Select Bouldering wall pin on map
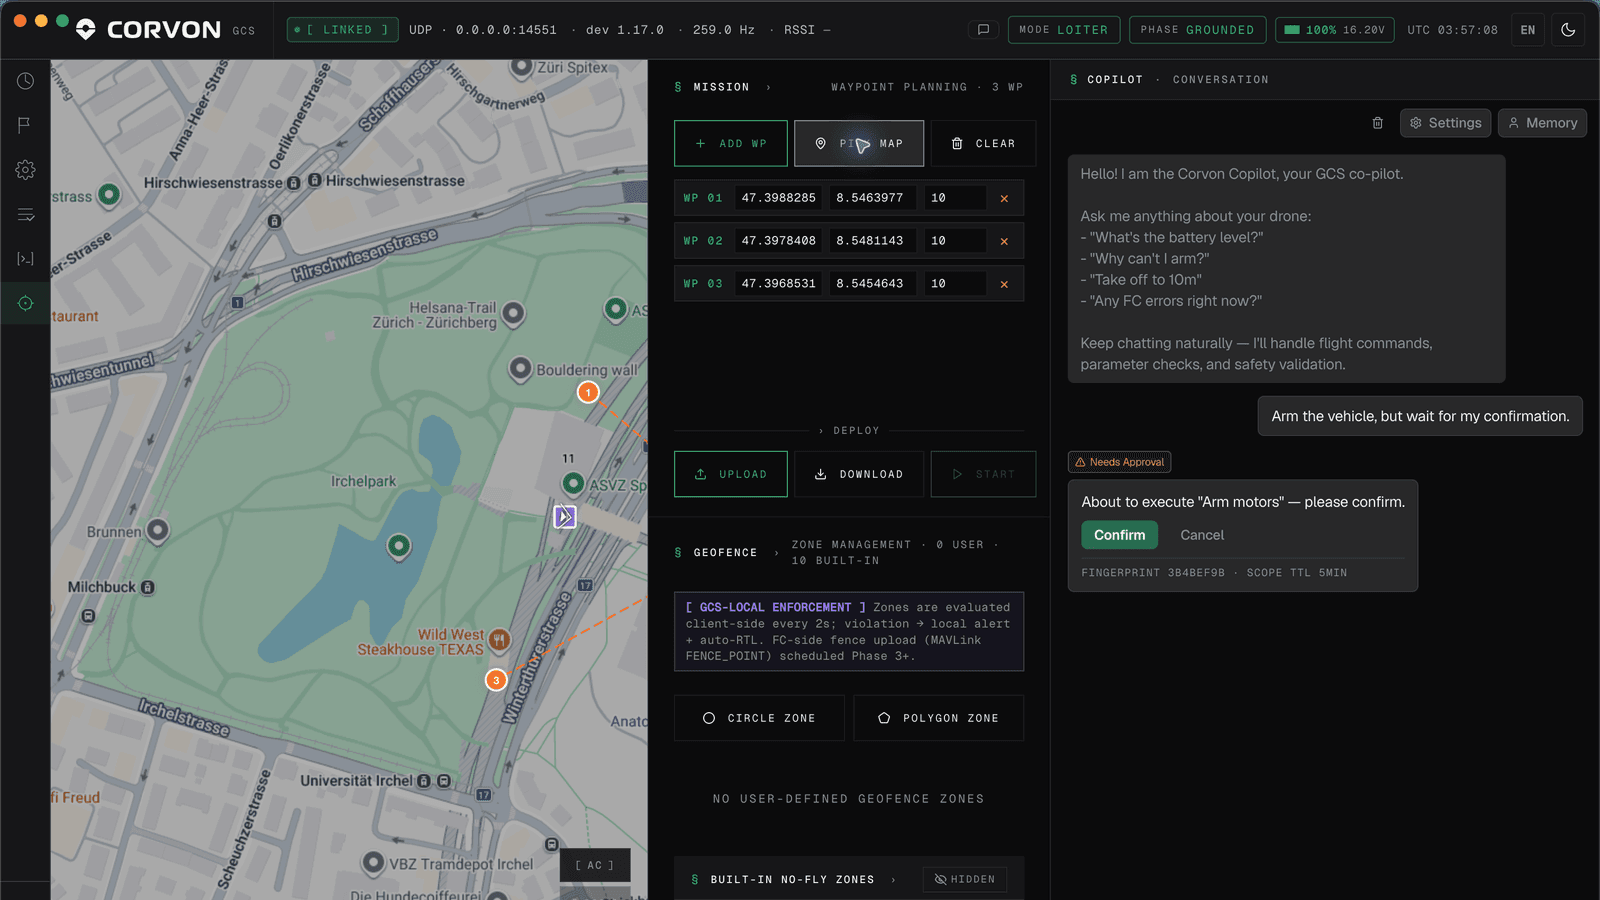Image resolution: width=1600 pixels, height=900 pixels. [x=520, y=369]
